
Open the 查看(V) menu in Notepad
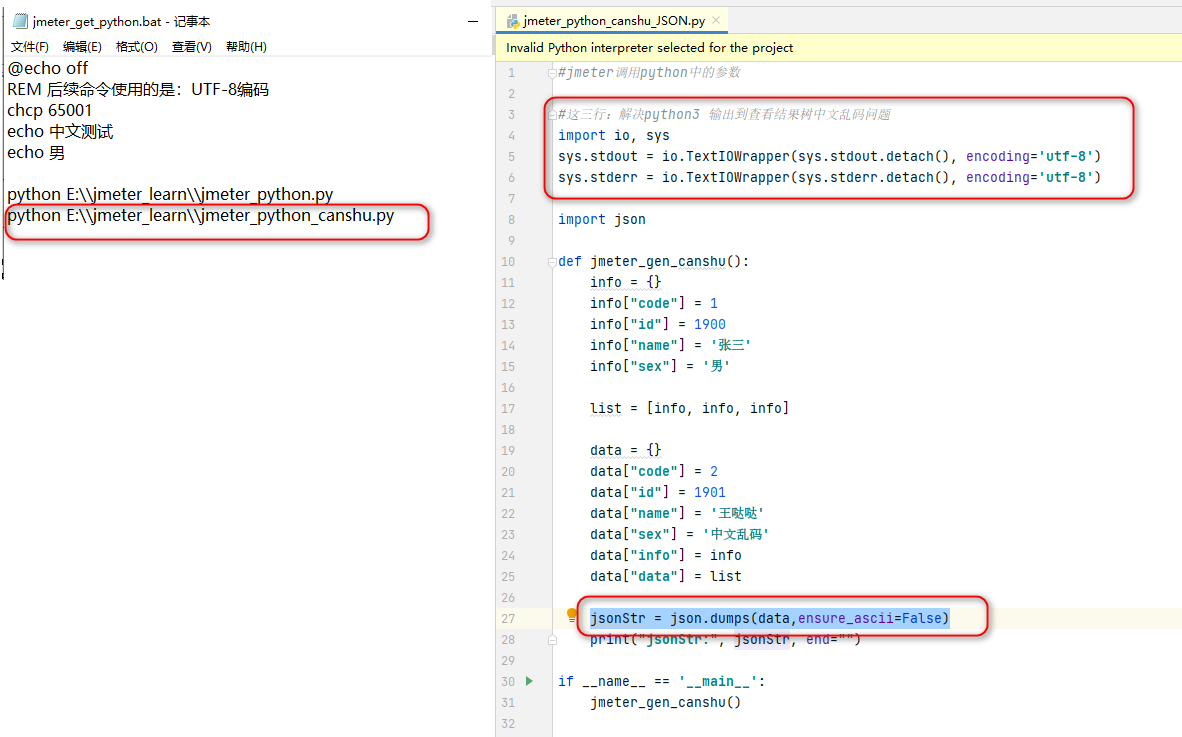coord(191,46)
